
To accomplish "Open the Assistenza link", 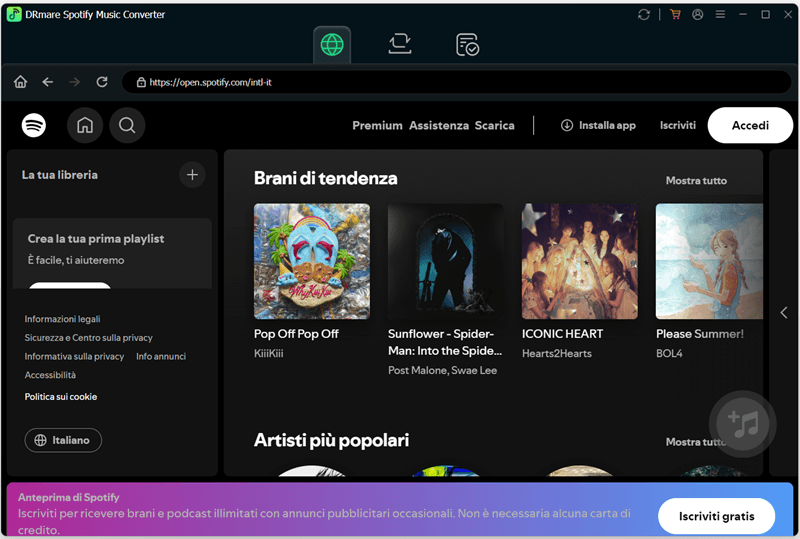I will pos(439,126).
